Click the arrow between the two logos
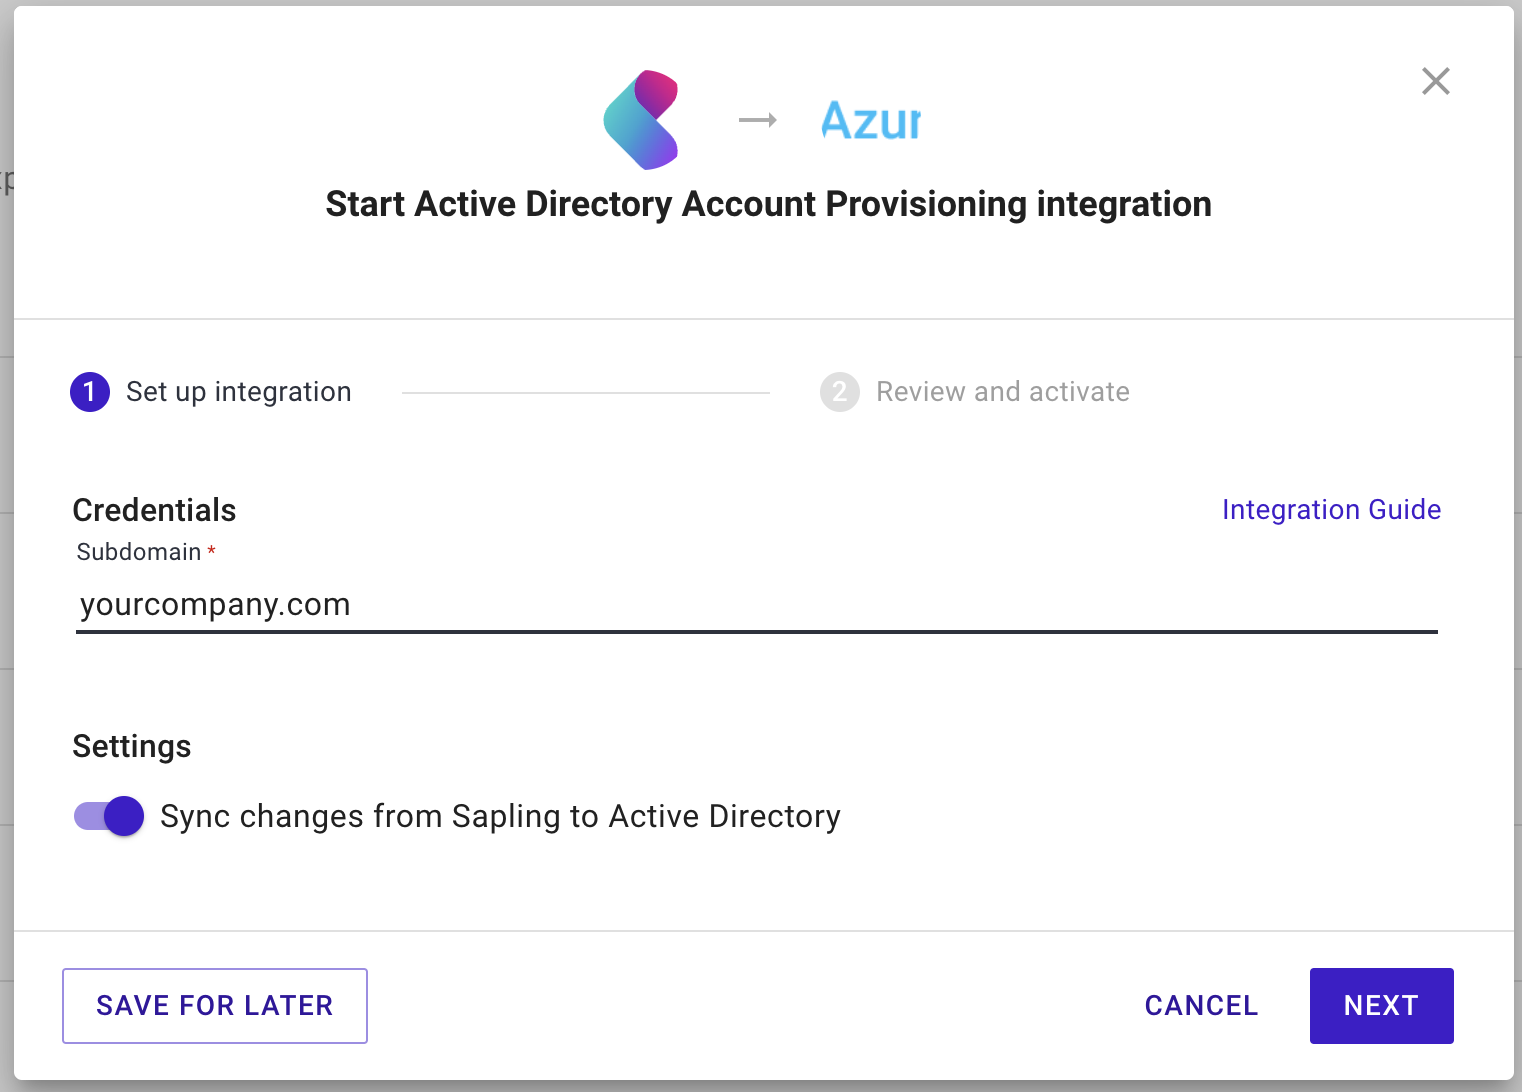Screen dimensions: 1522x1092 (x=757, y=120)
